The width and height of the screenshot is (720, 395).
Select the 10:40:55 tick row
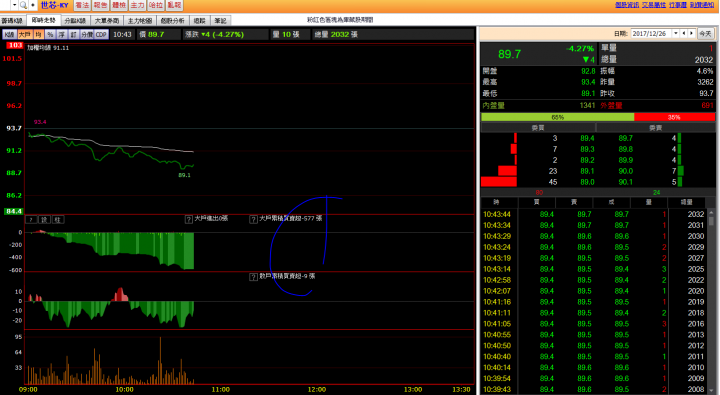594,334
